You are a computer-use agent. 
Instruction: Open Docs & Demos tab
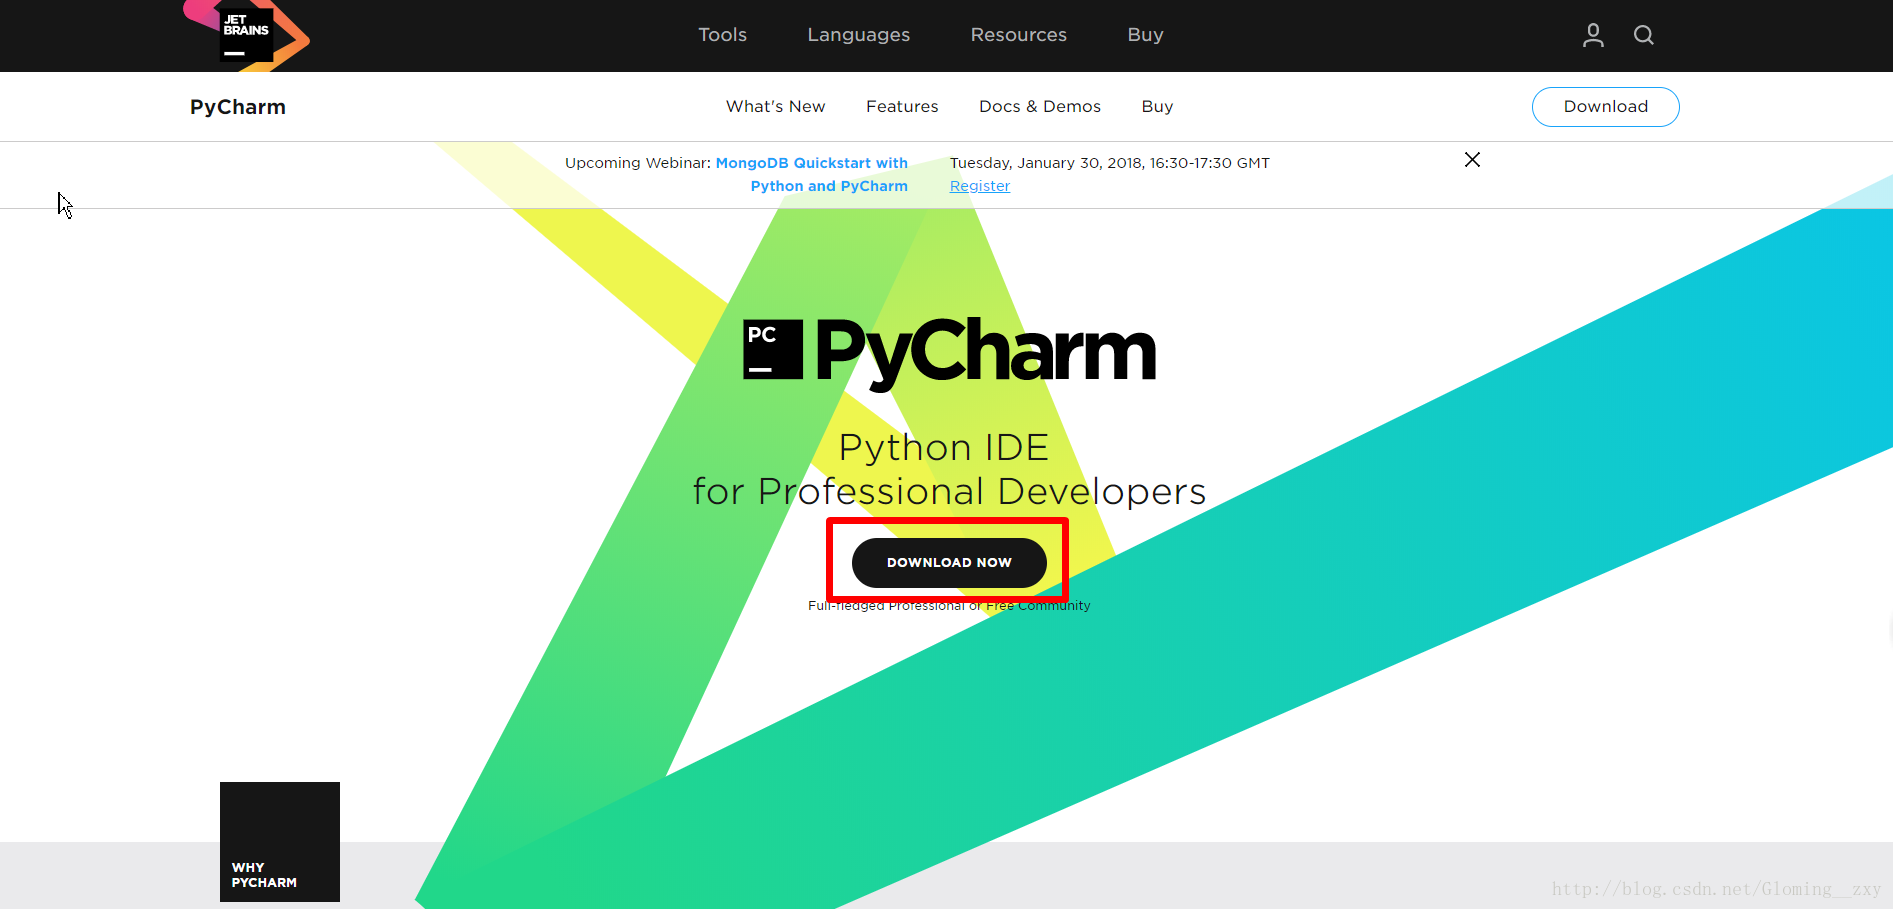(1039, 106)
